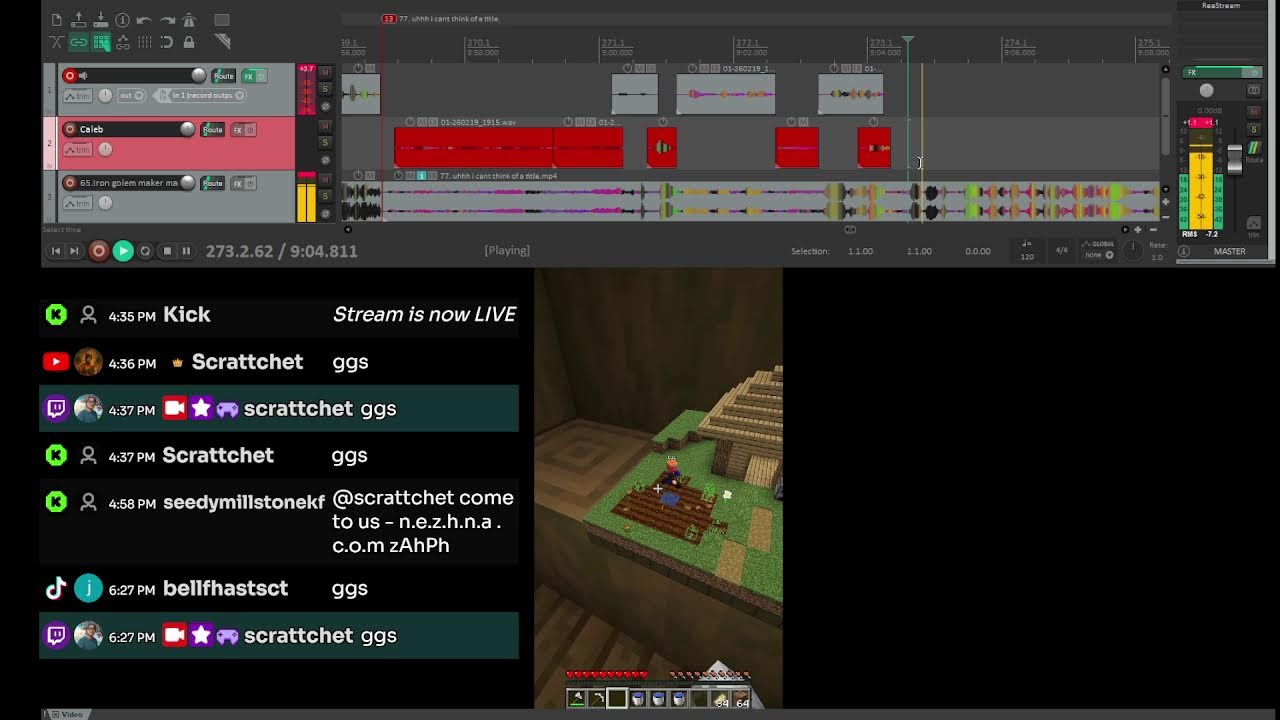Open routing for track 1
Viewport: 1280px width, 720px height.
[223, 76]
